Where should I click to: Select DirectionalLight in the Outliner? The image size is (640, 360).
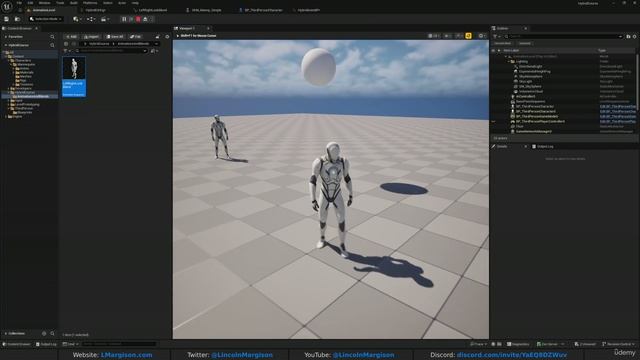click(531, 67)
